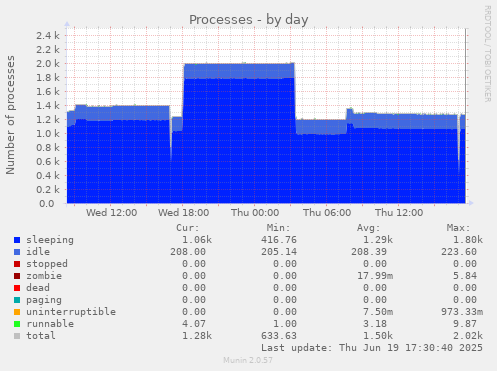Select the 'sleeping' legend label

pos(50,240)
